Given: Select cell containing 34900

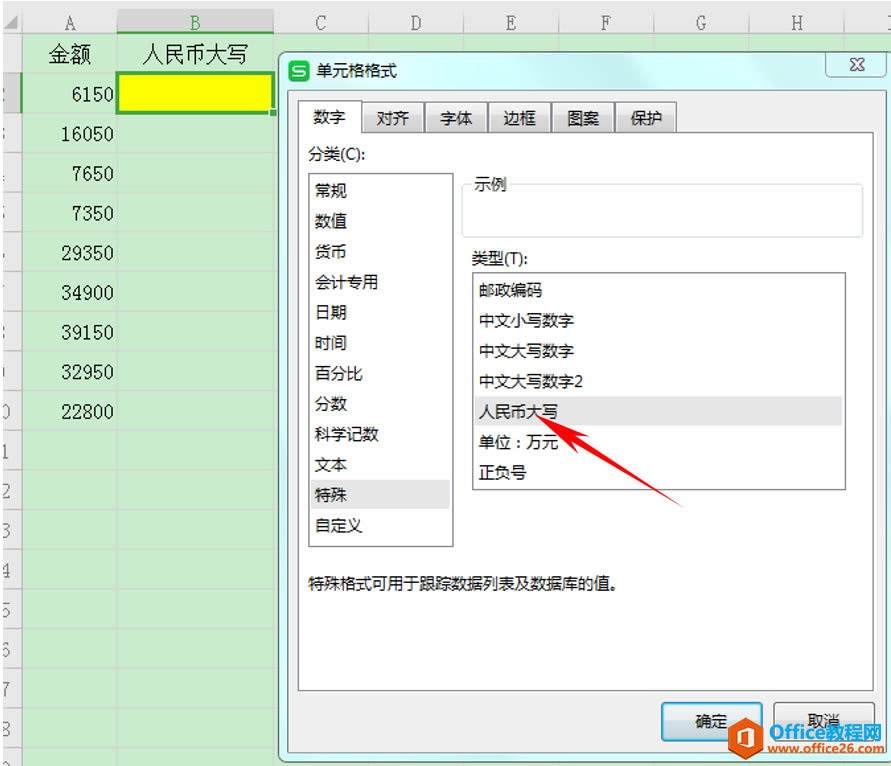Looking at the screenshot, I should click(69, 292).
